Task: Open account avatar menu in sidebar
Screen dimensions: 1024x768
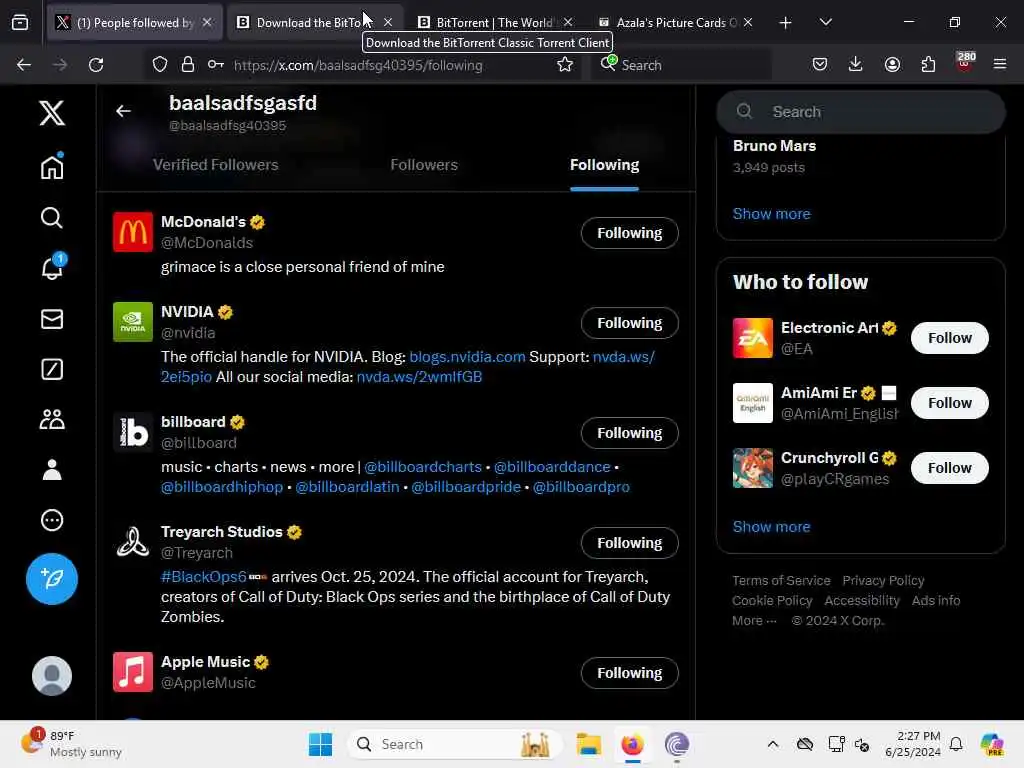Action: click(x=52, y=675)
